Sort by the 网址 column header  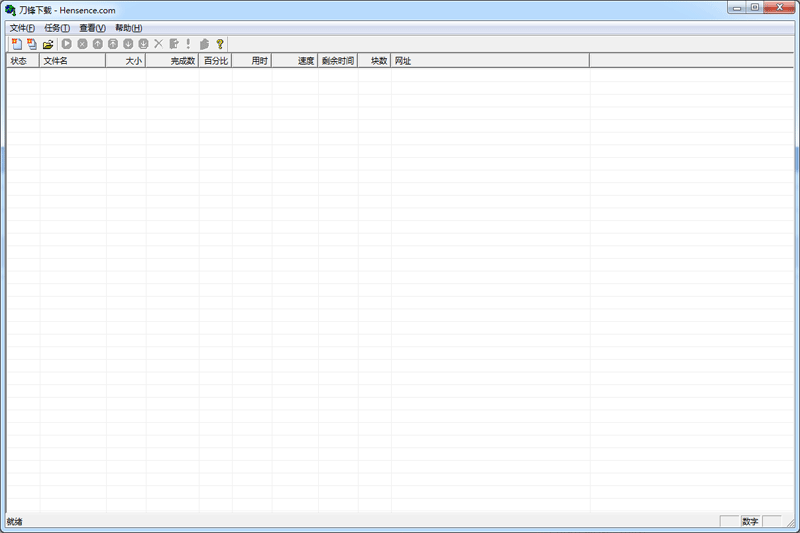pos(490,61)
